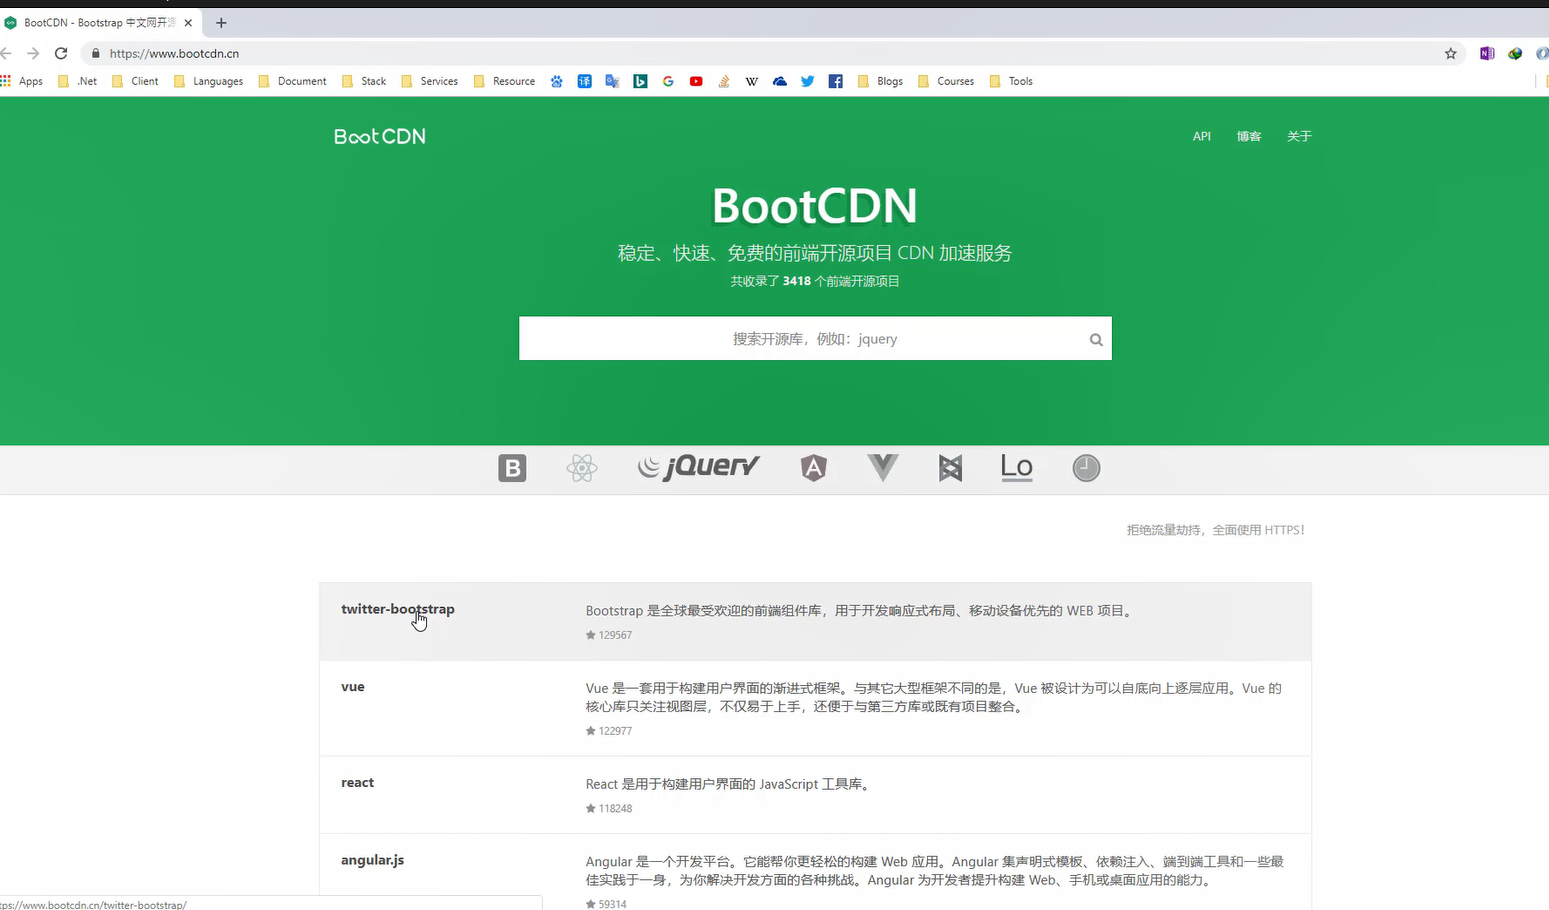Click the 129567 star count text
Viewport: 1549px width, 910px height.
click(615, 635)
